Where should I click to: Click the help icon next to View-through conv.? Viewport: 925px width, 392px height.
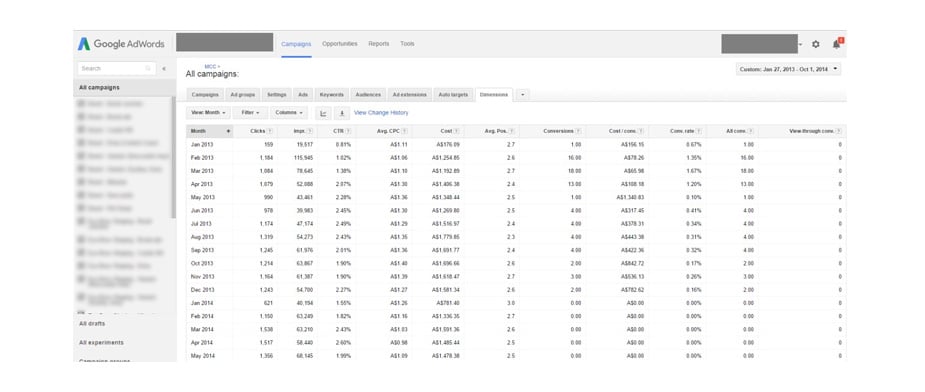(839, 131)
